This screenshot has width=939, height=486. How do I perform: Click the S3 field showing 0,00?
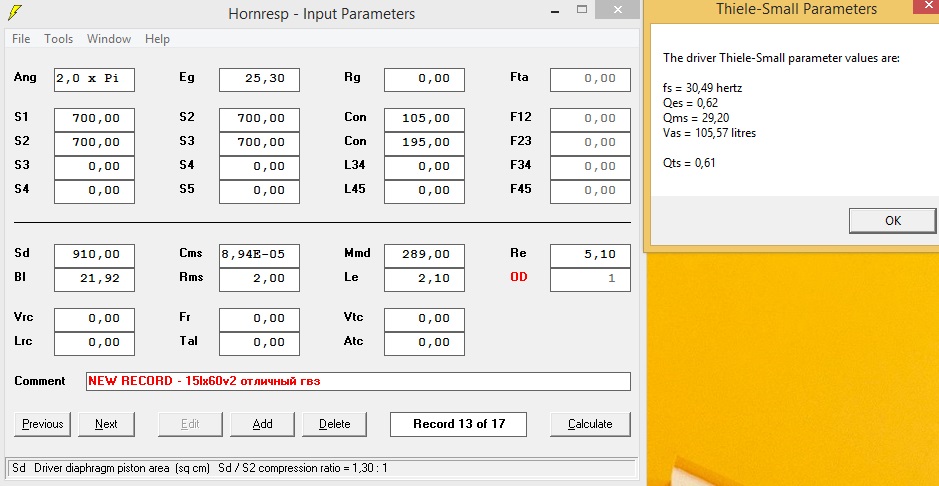coord(94,168)
